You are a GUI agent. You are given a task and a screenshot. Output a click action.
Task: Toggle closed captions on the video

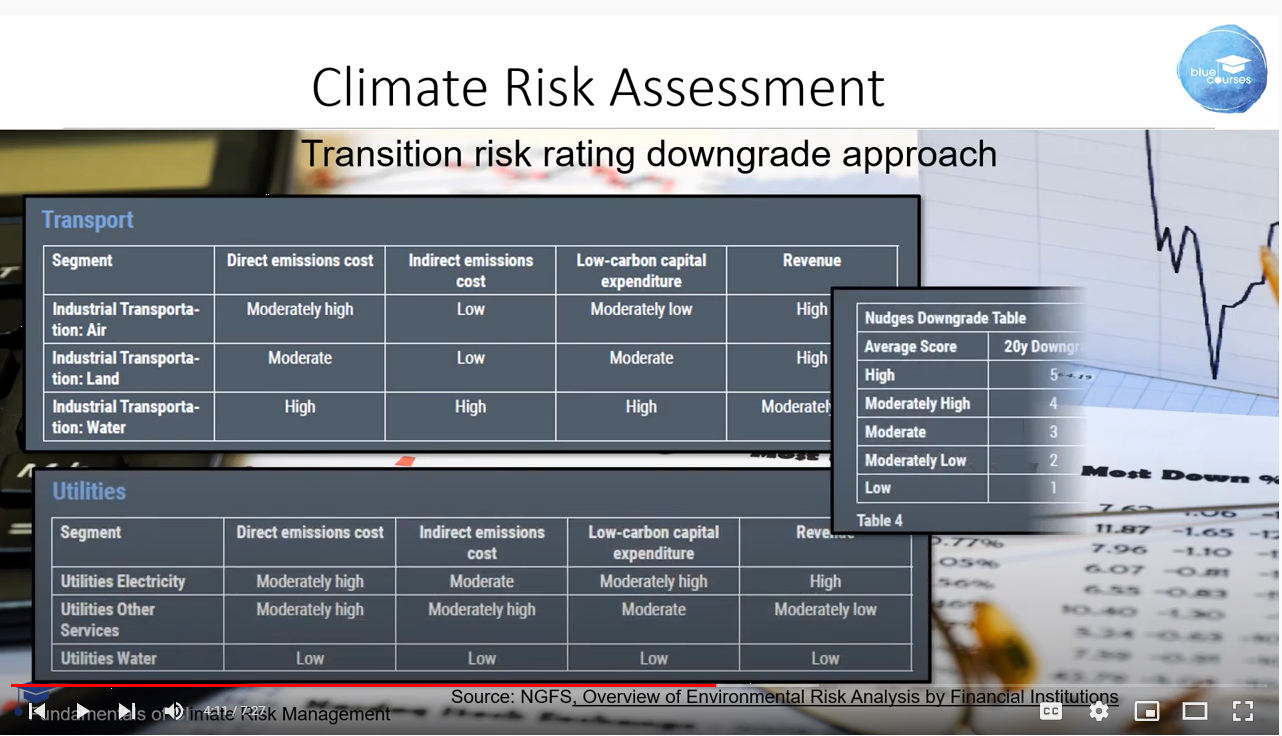coord(1051,711)
